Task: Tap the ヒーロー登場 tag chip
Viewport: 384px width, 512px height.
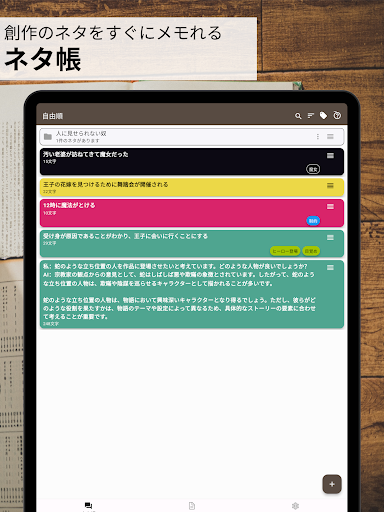Action: [x=285, y=251]
